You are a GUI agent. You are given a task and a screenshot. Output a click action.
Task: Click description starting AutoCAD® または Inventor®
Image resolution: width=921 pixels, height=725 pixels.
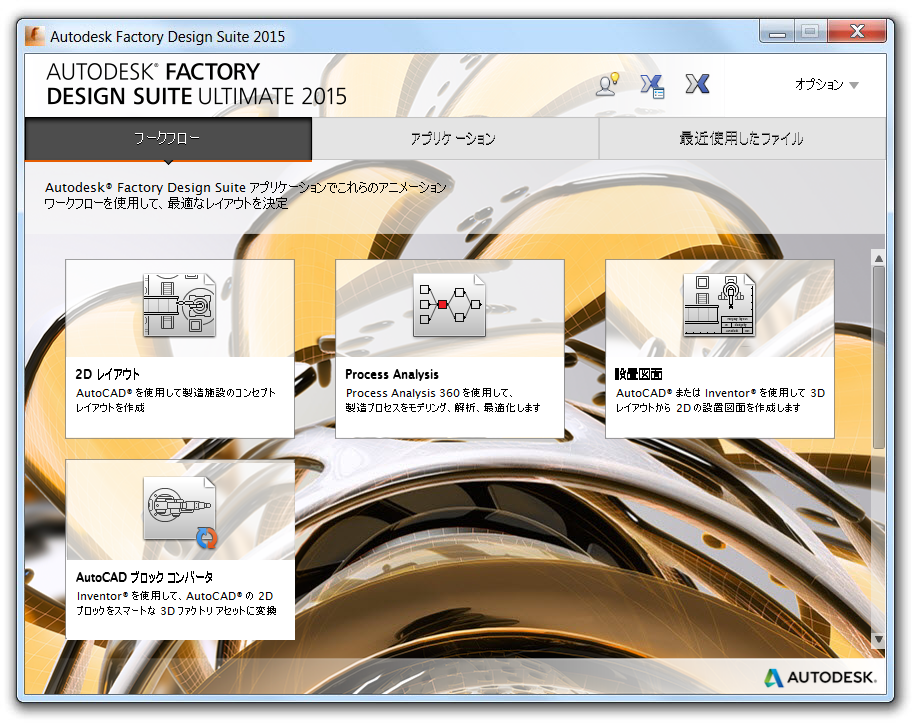(x=720, y=400)
